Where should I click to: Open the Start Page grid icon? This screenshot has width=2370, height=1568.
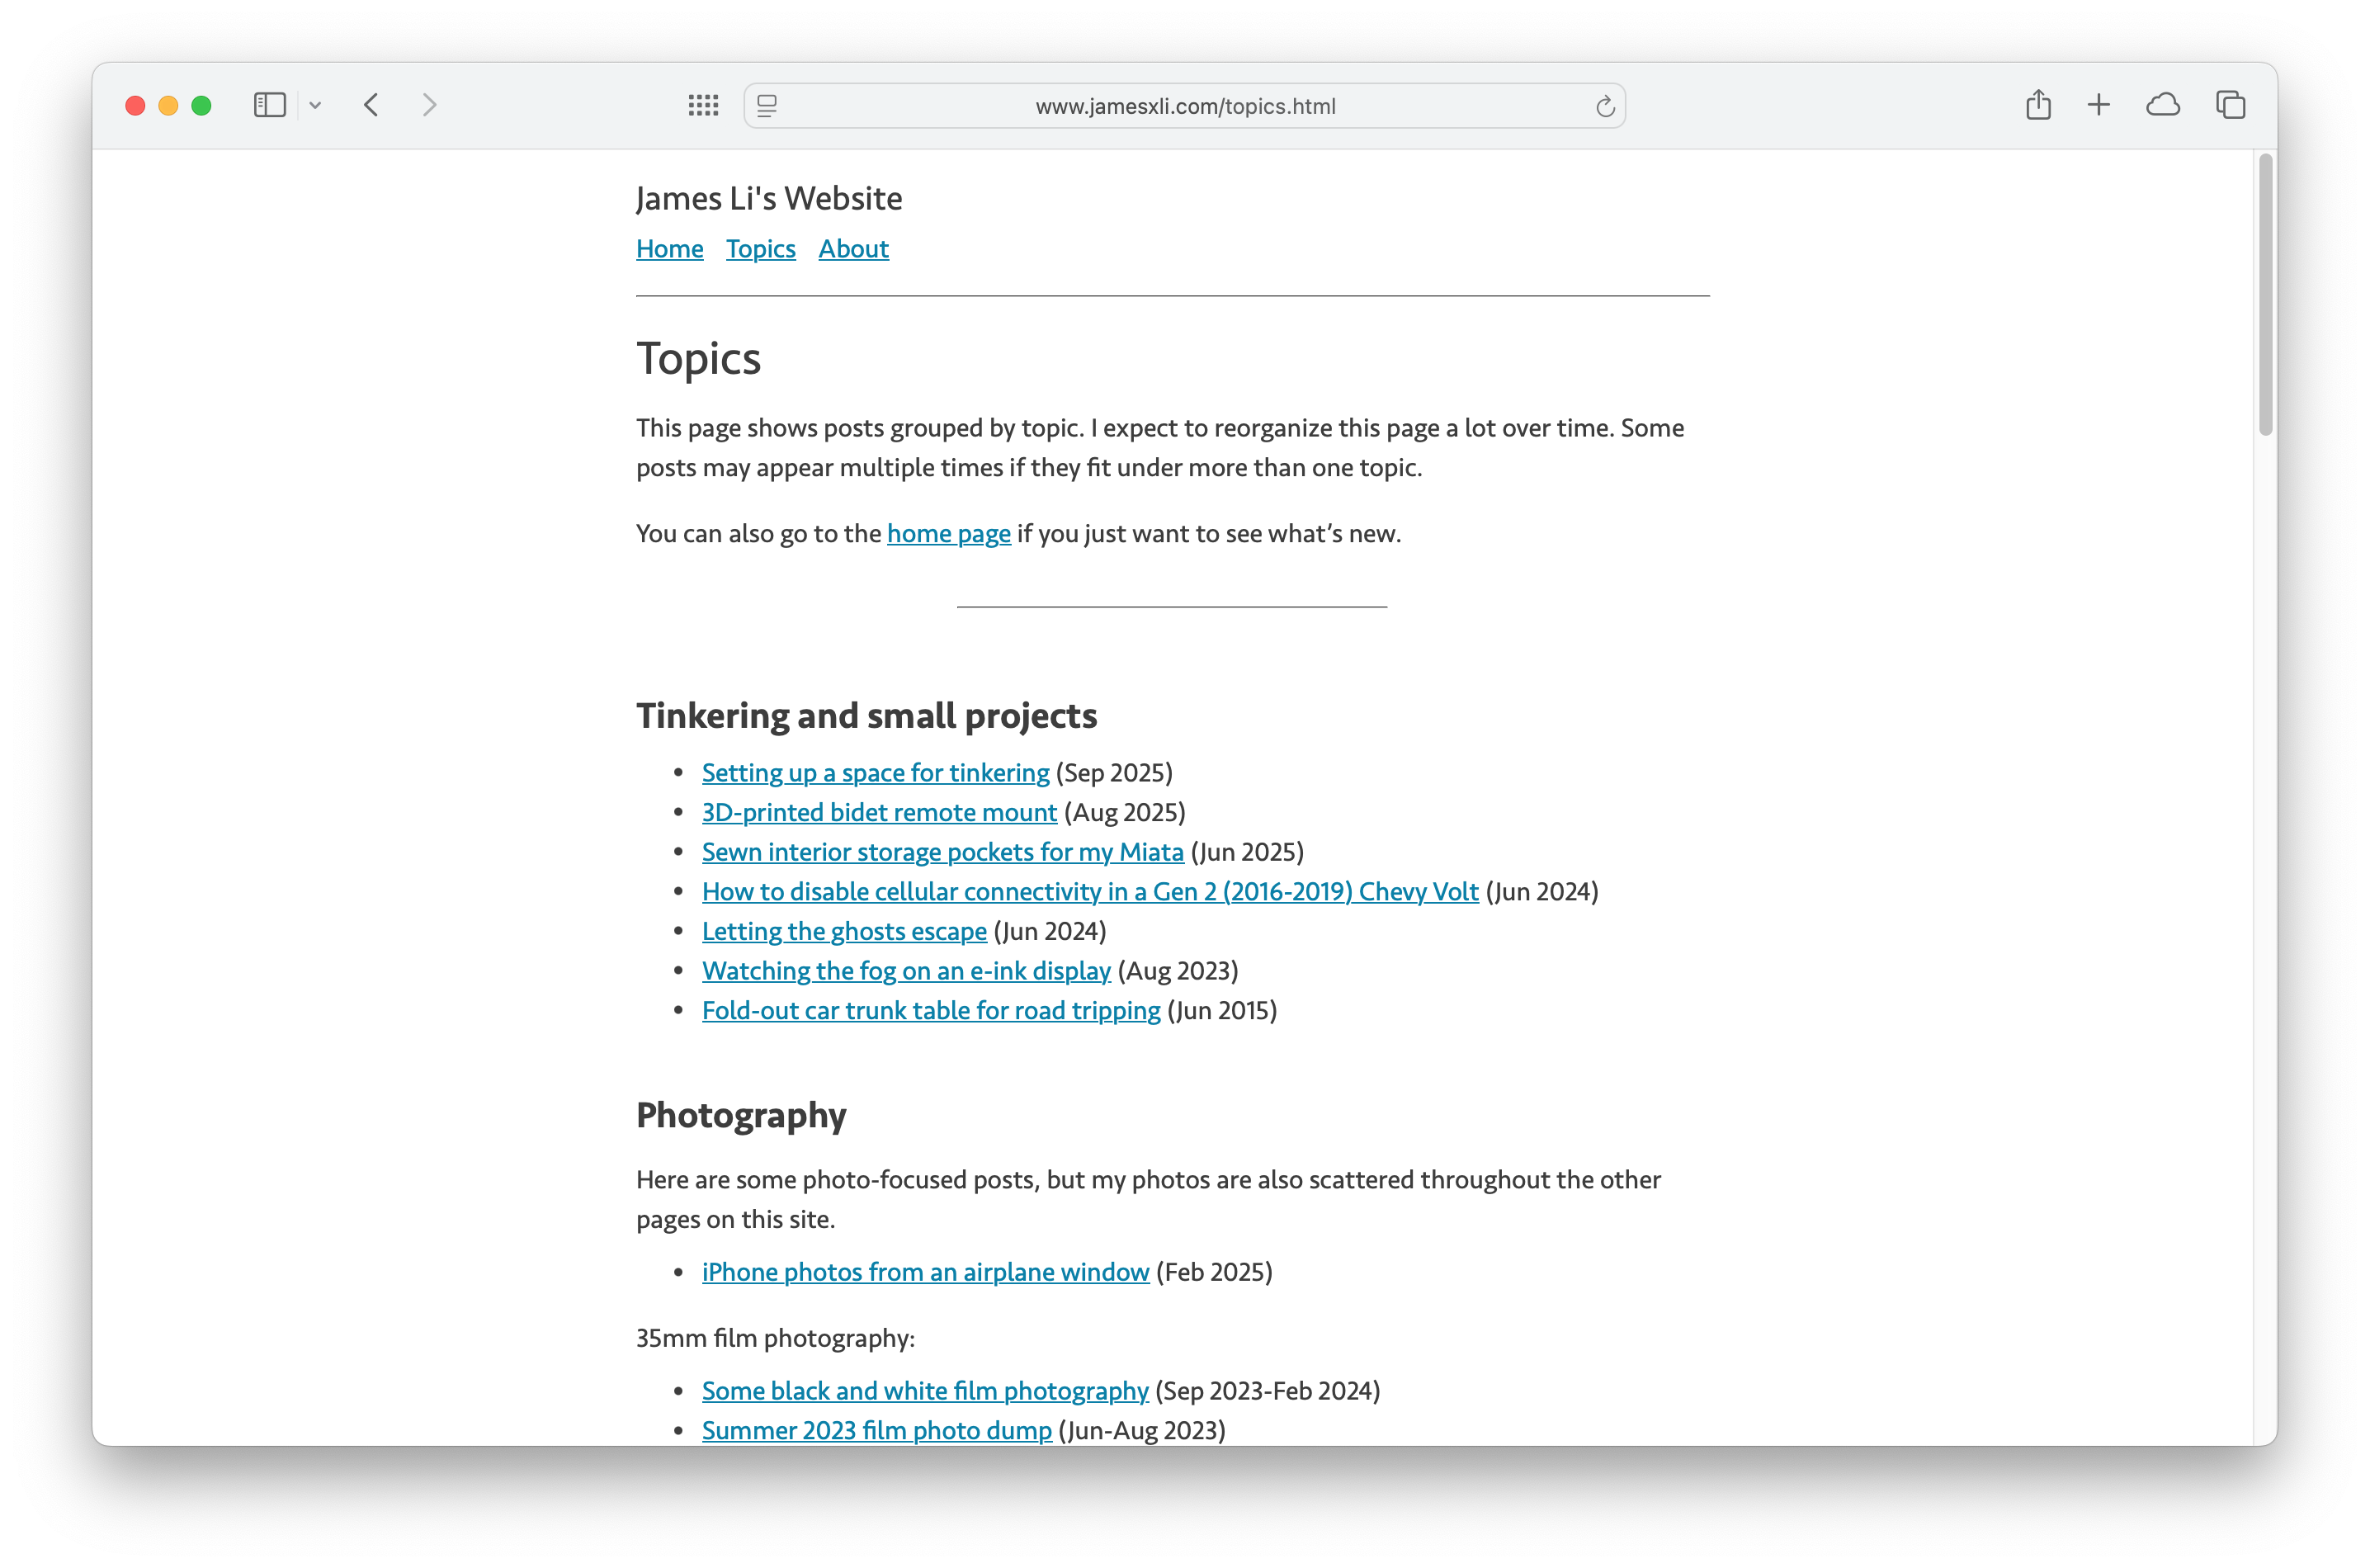click(x=703, y=105)
